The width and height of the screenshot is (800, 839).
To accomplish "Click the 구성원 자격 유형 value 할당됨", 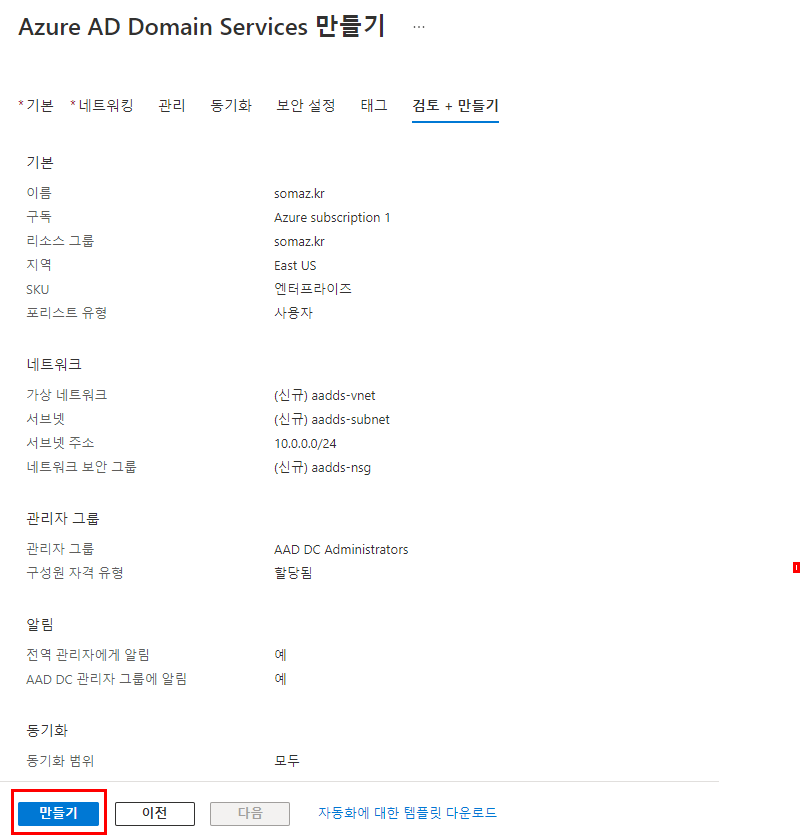I will (293, 573).
